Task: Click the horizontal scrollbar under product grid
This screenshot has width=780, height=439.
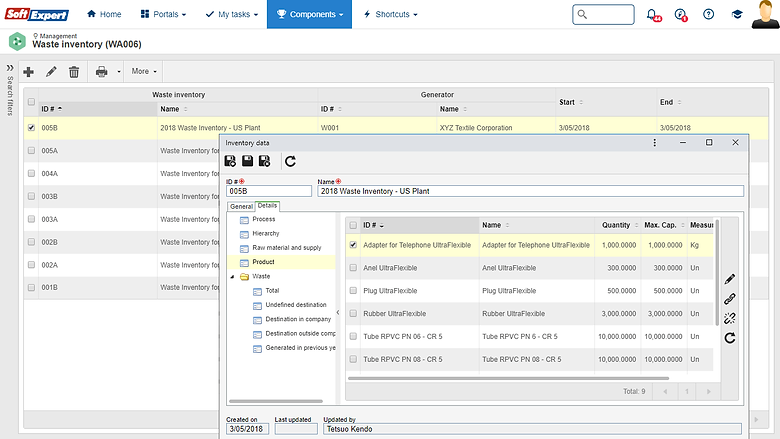Action: click(x=508, y=378)
